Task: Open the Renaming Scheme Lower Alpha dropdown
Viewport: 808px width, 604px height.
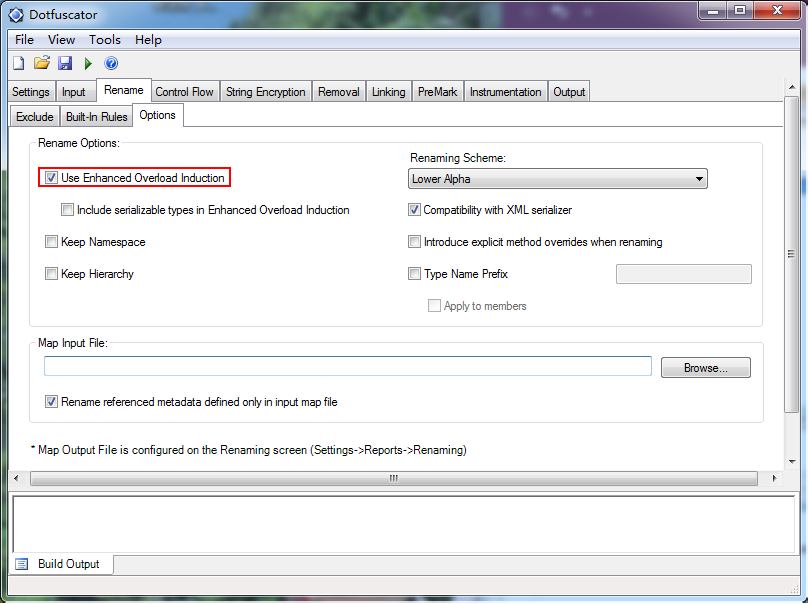Action: (558, 179)
